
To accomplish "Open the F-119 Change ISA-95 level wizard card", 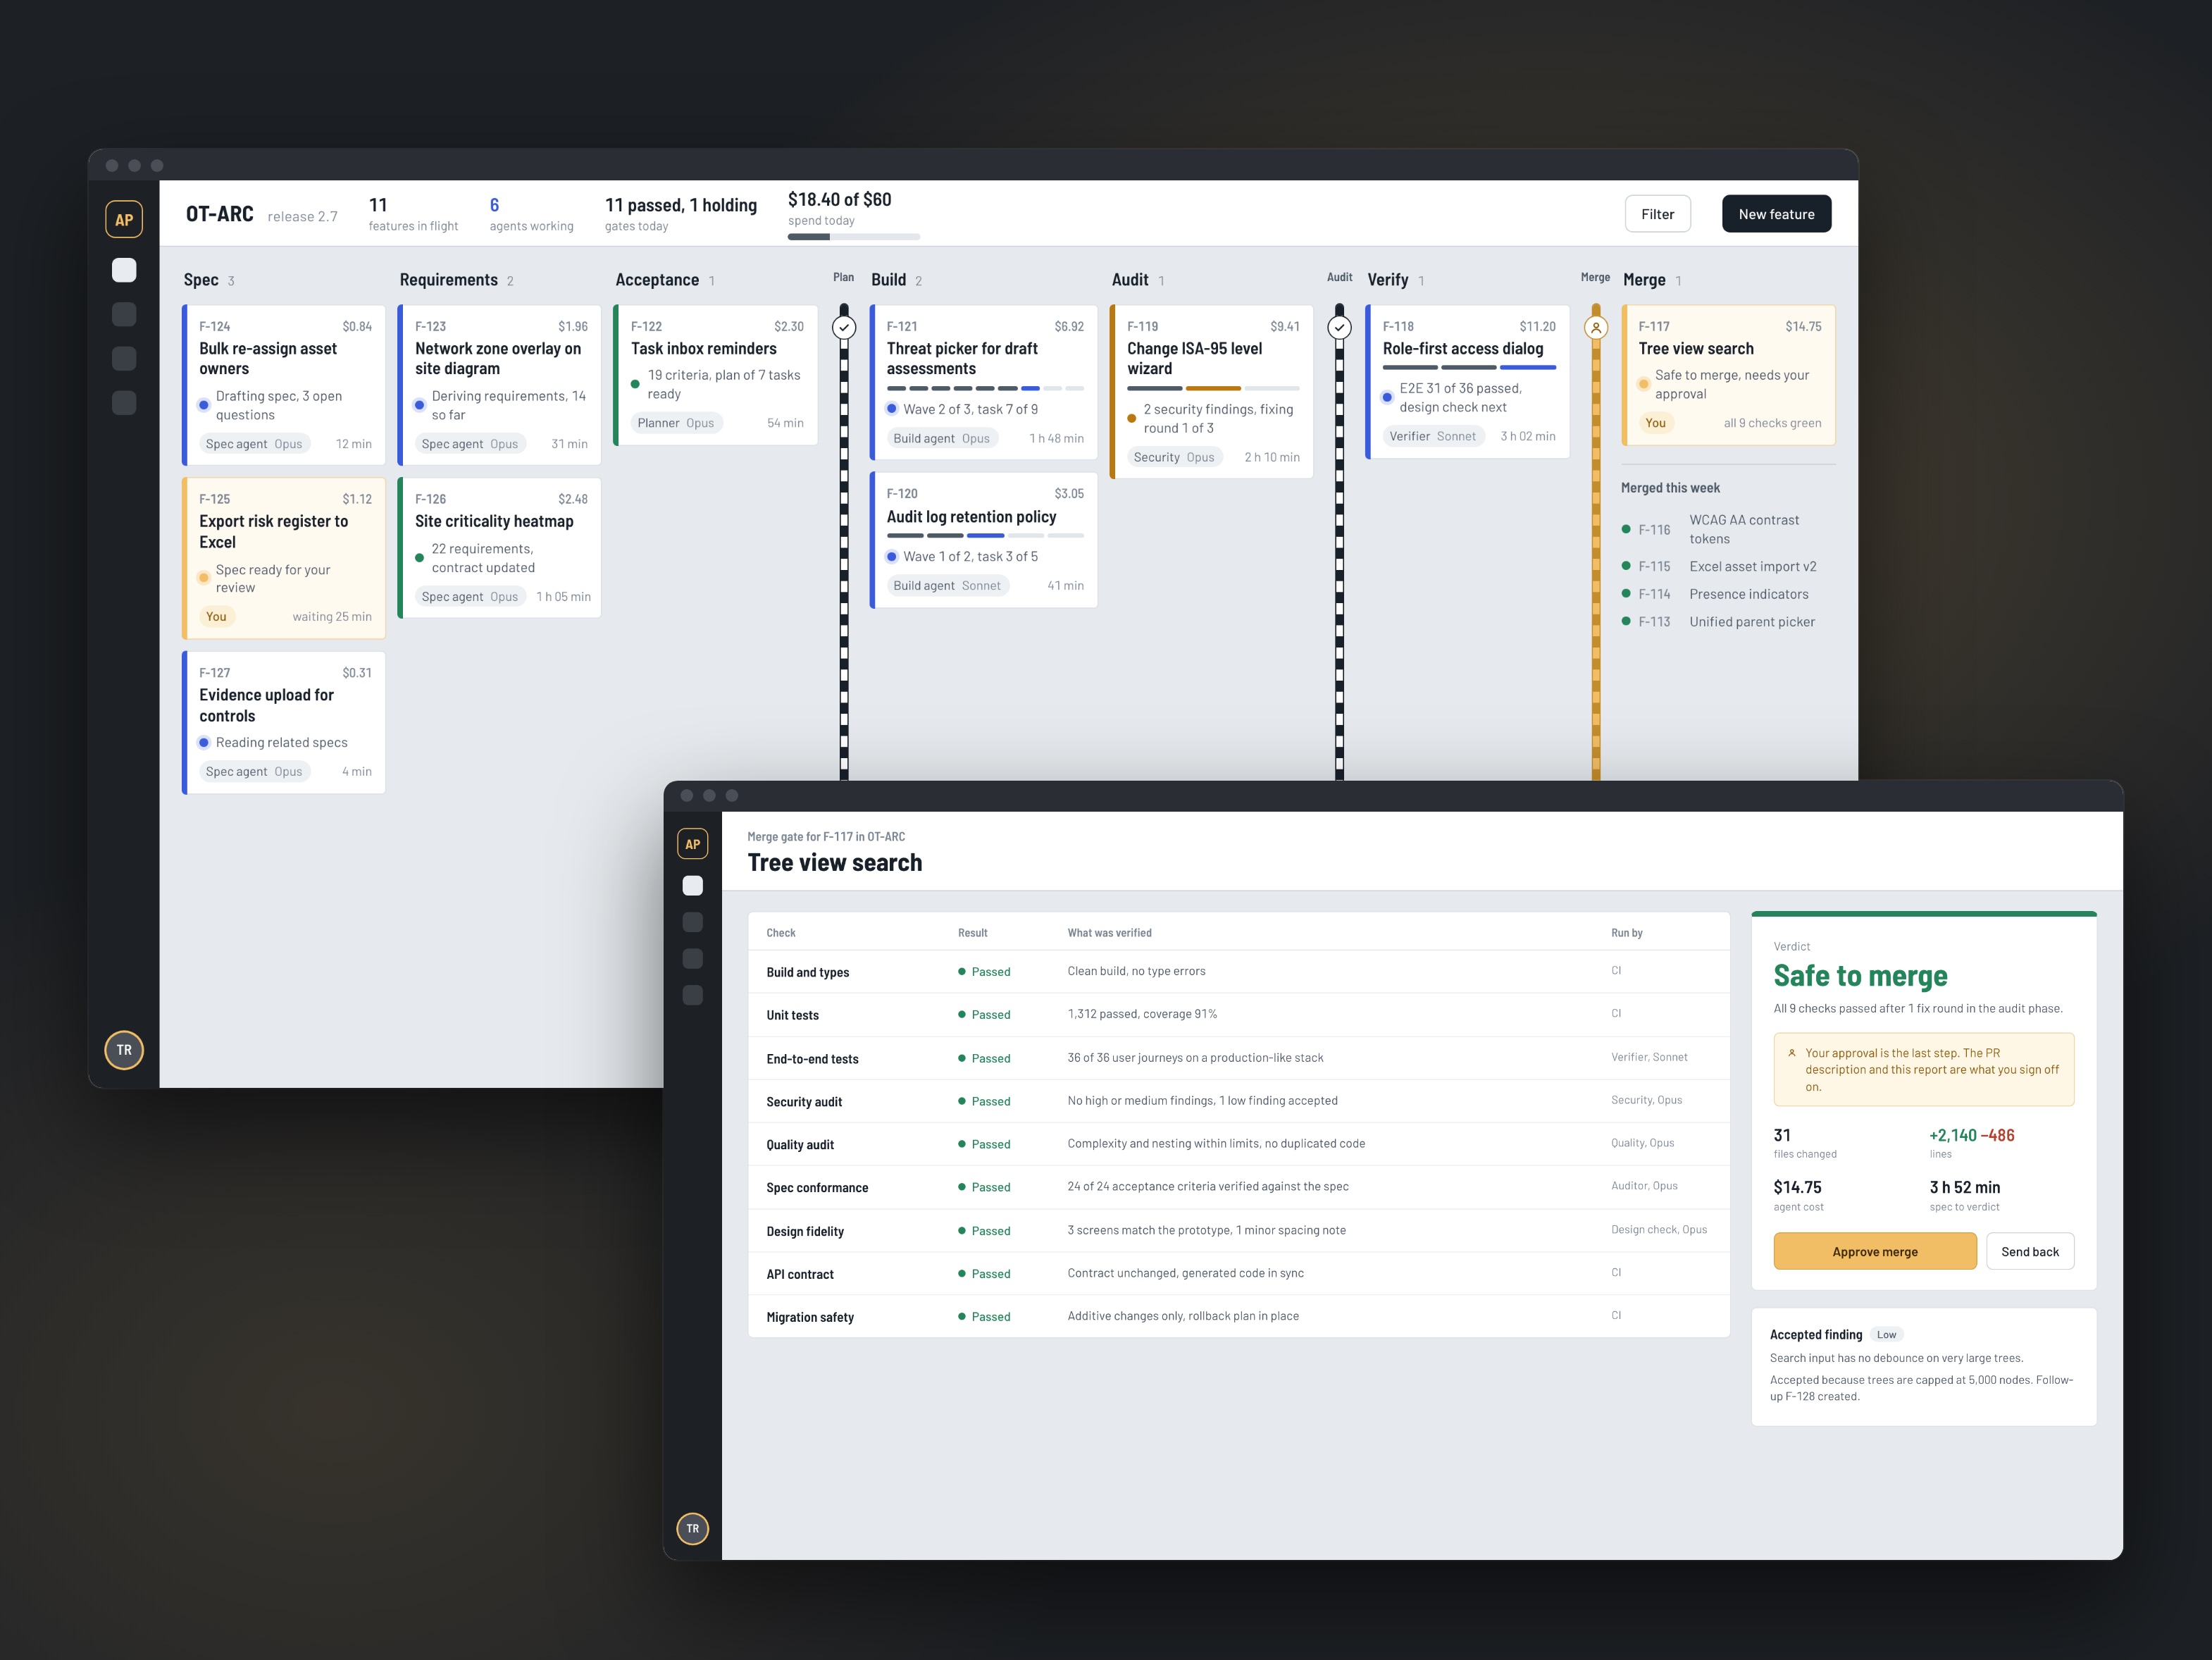I will click(1212, 391).
